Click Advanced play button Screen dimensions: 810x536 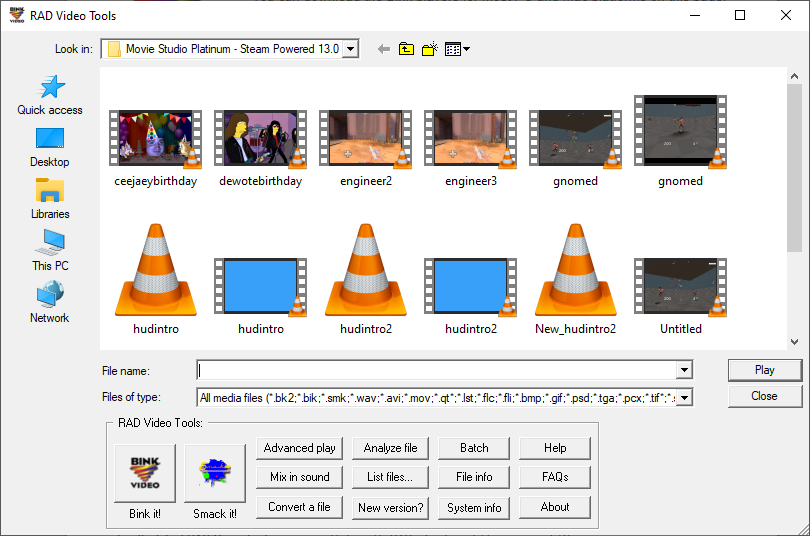tap(299, 448)
